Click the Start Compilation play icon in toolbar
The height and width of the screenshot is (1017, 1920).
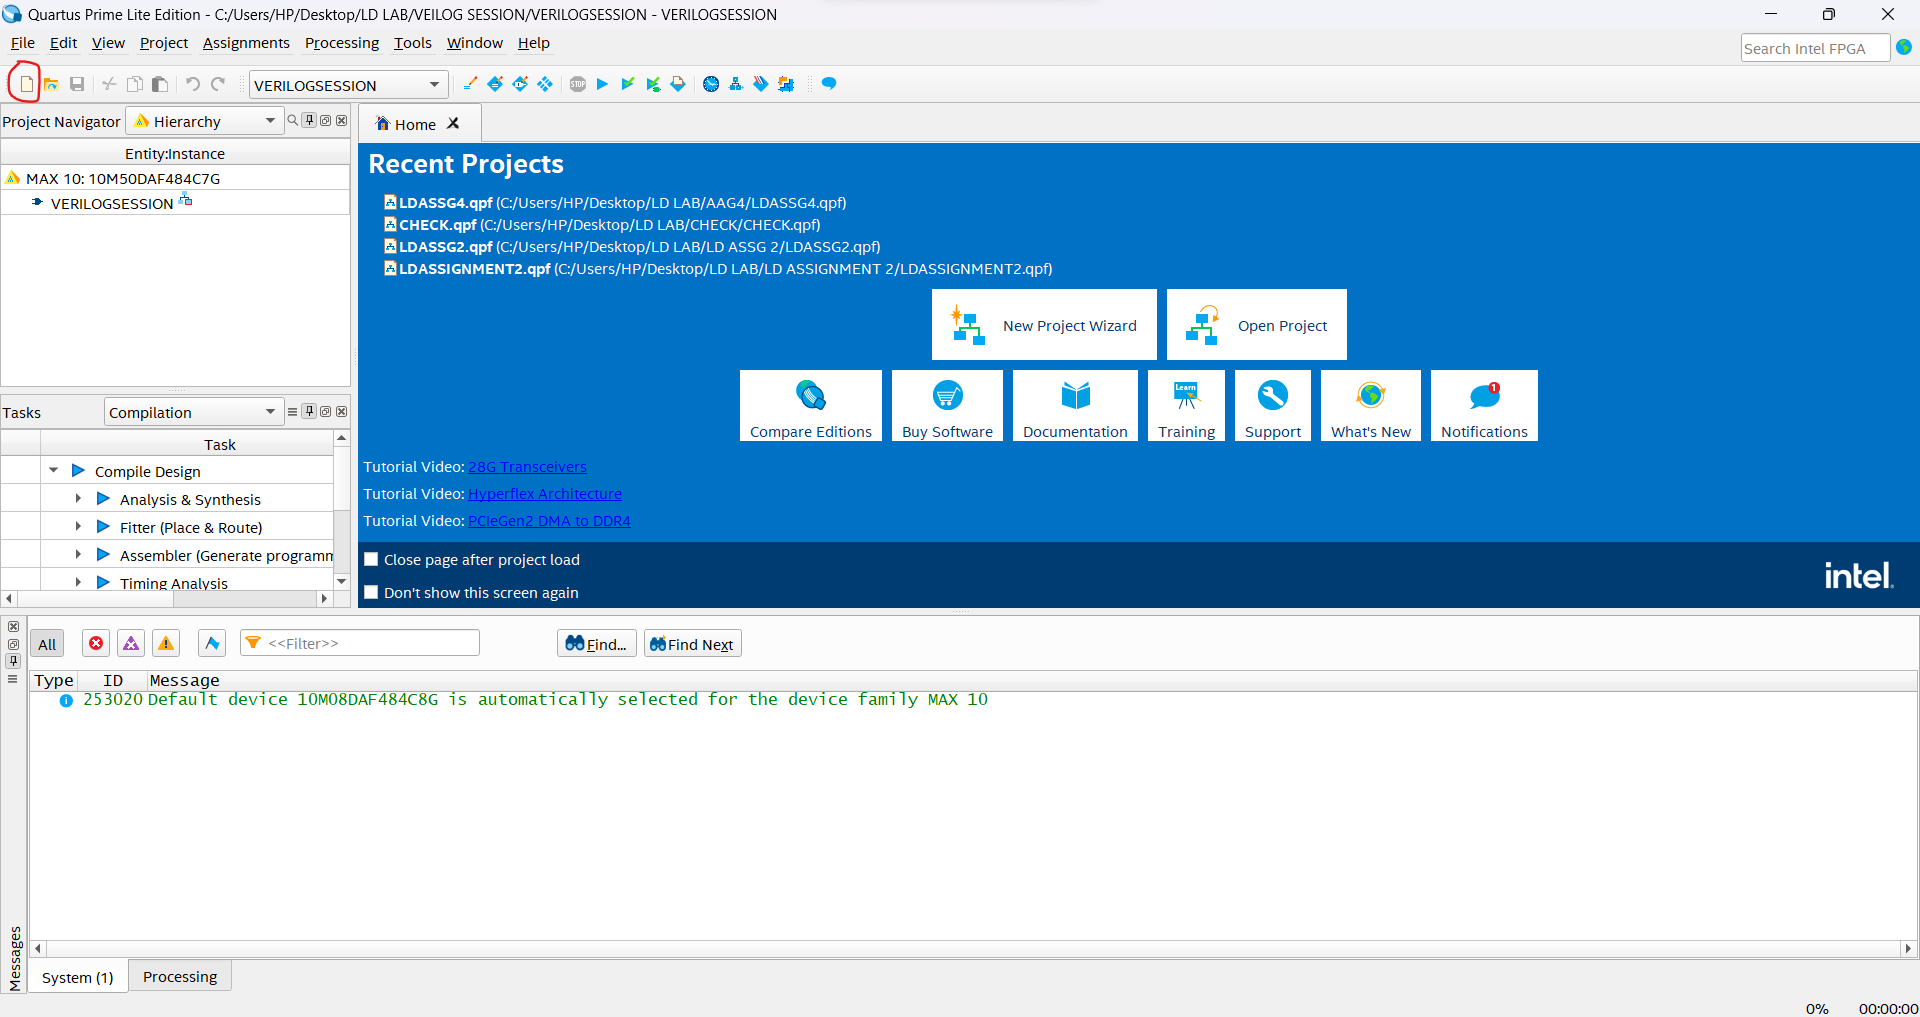coord(602,84)
